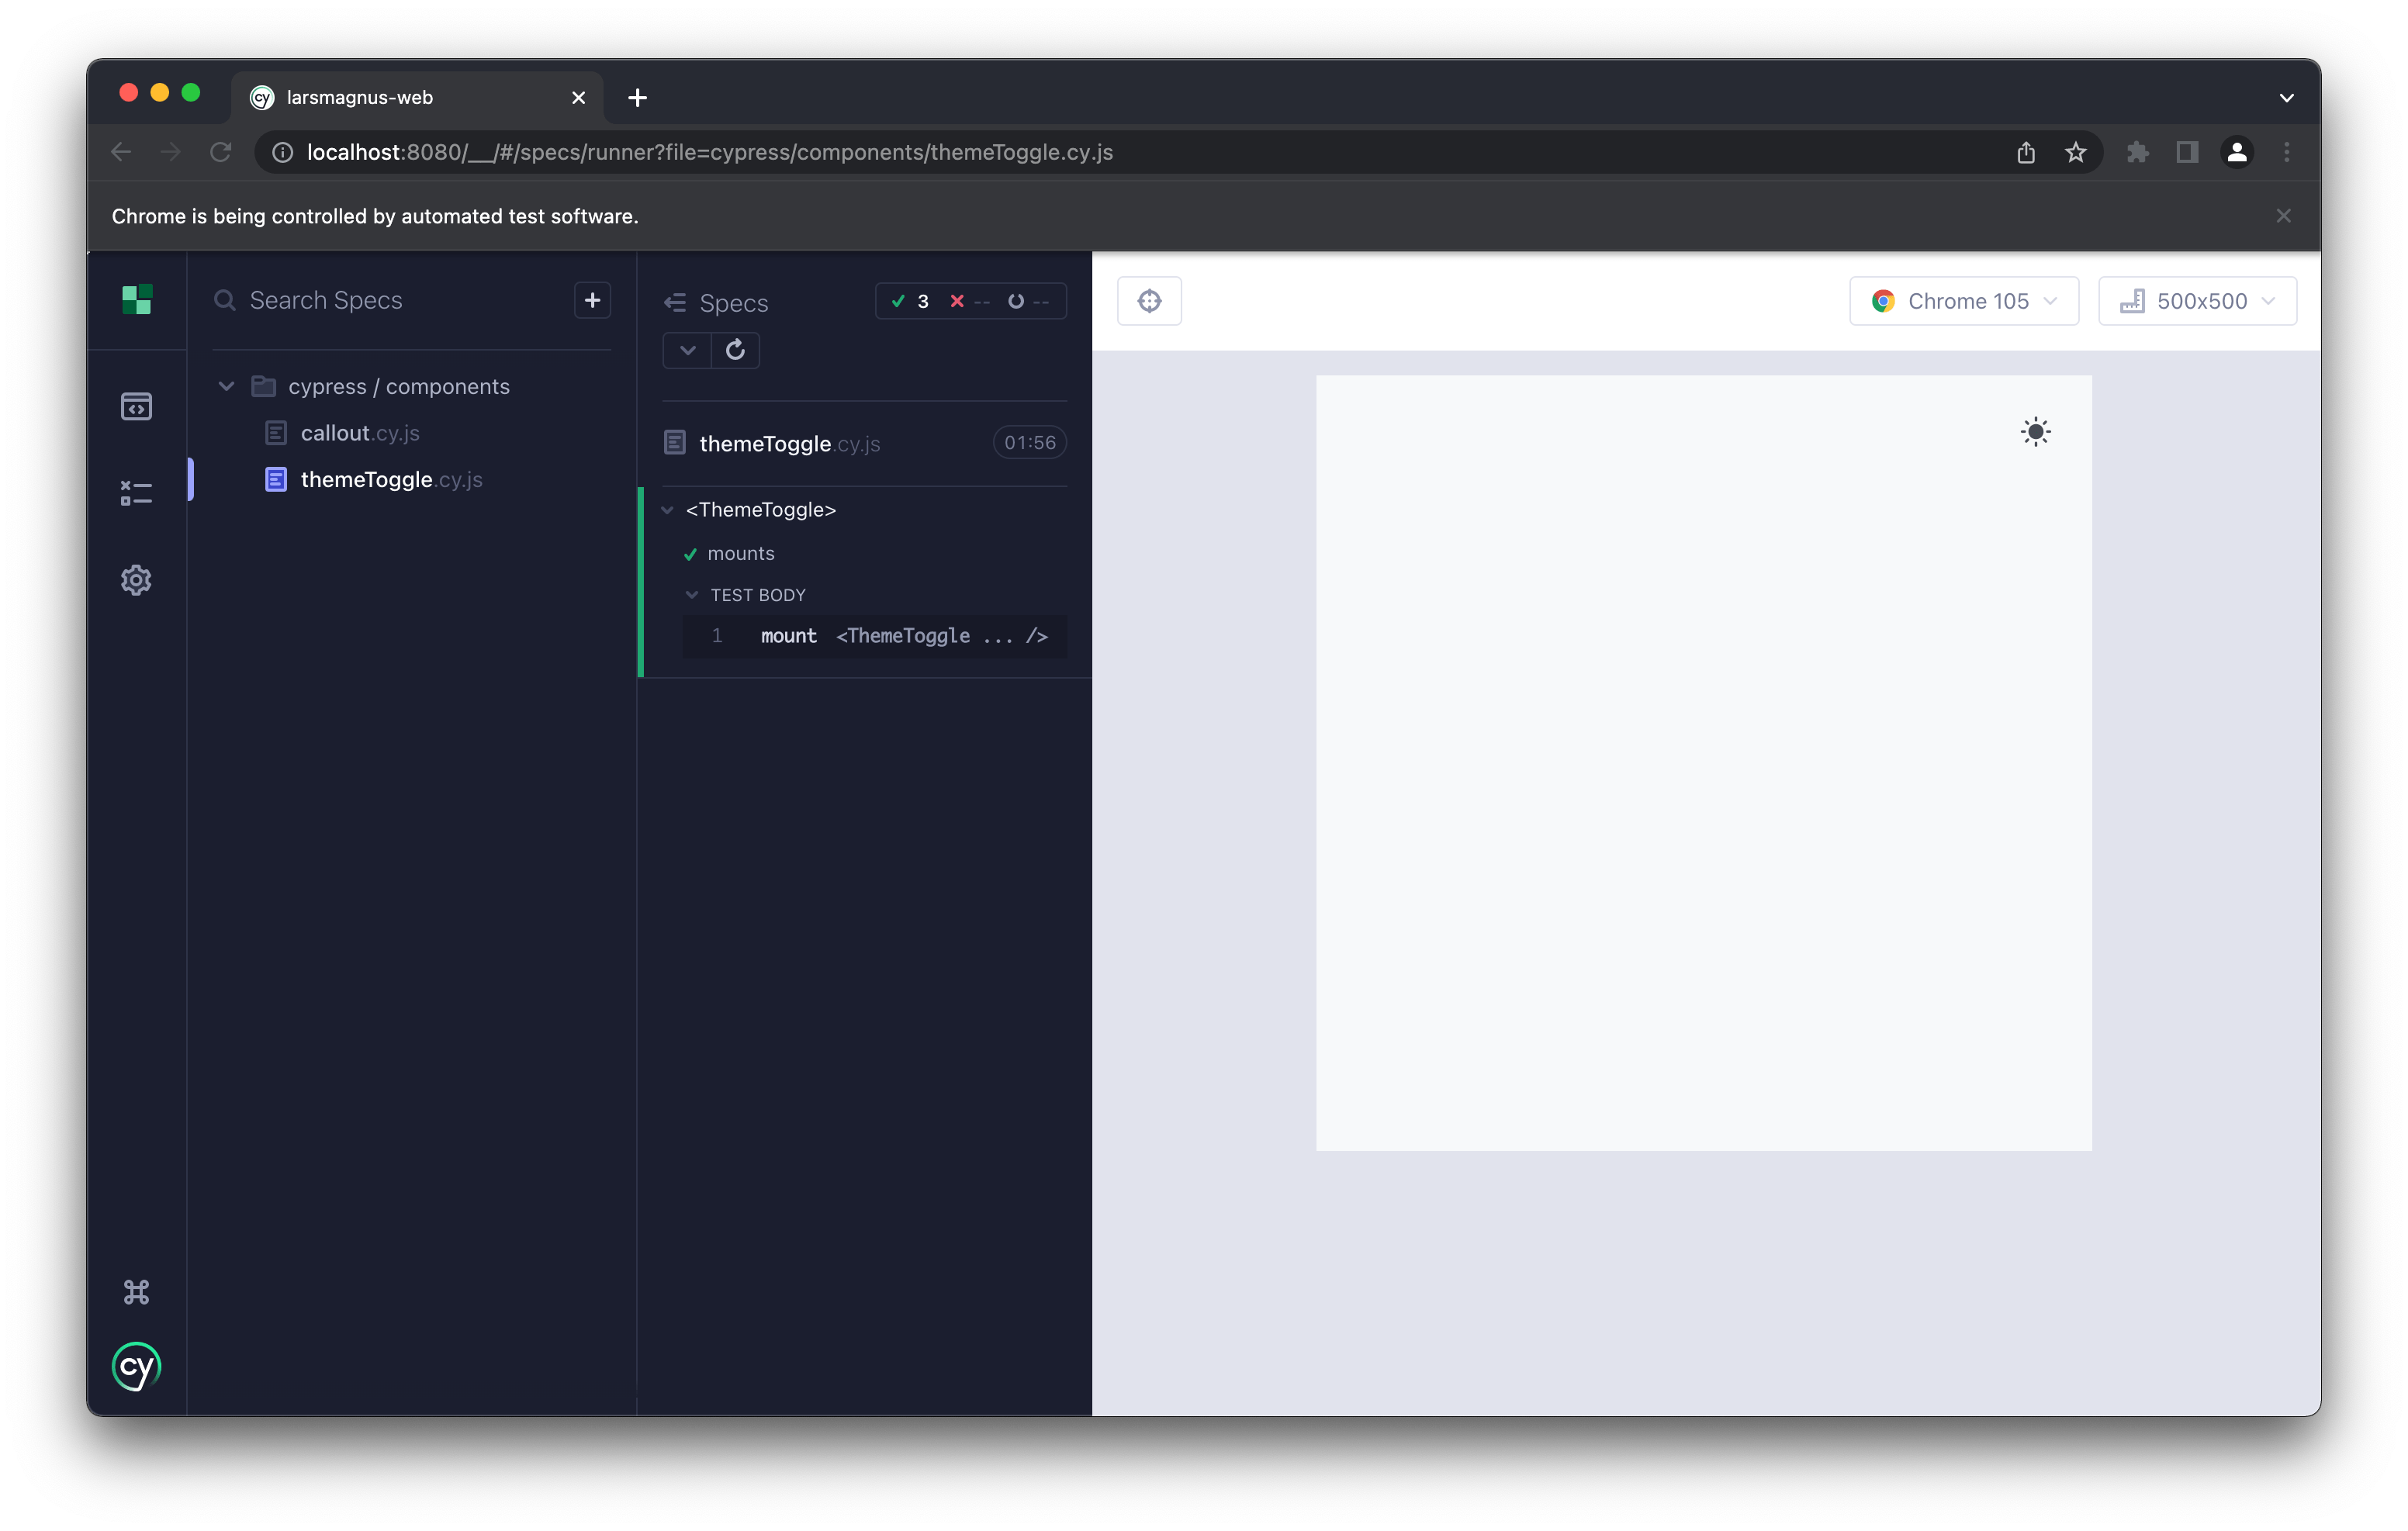Viewport: 2408px width, 1531px height.
Task: Dismiss the automated test software notice
Action: pyautogui.click(x=2284, y=215)
